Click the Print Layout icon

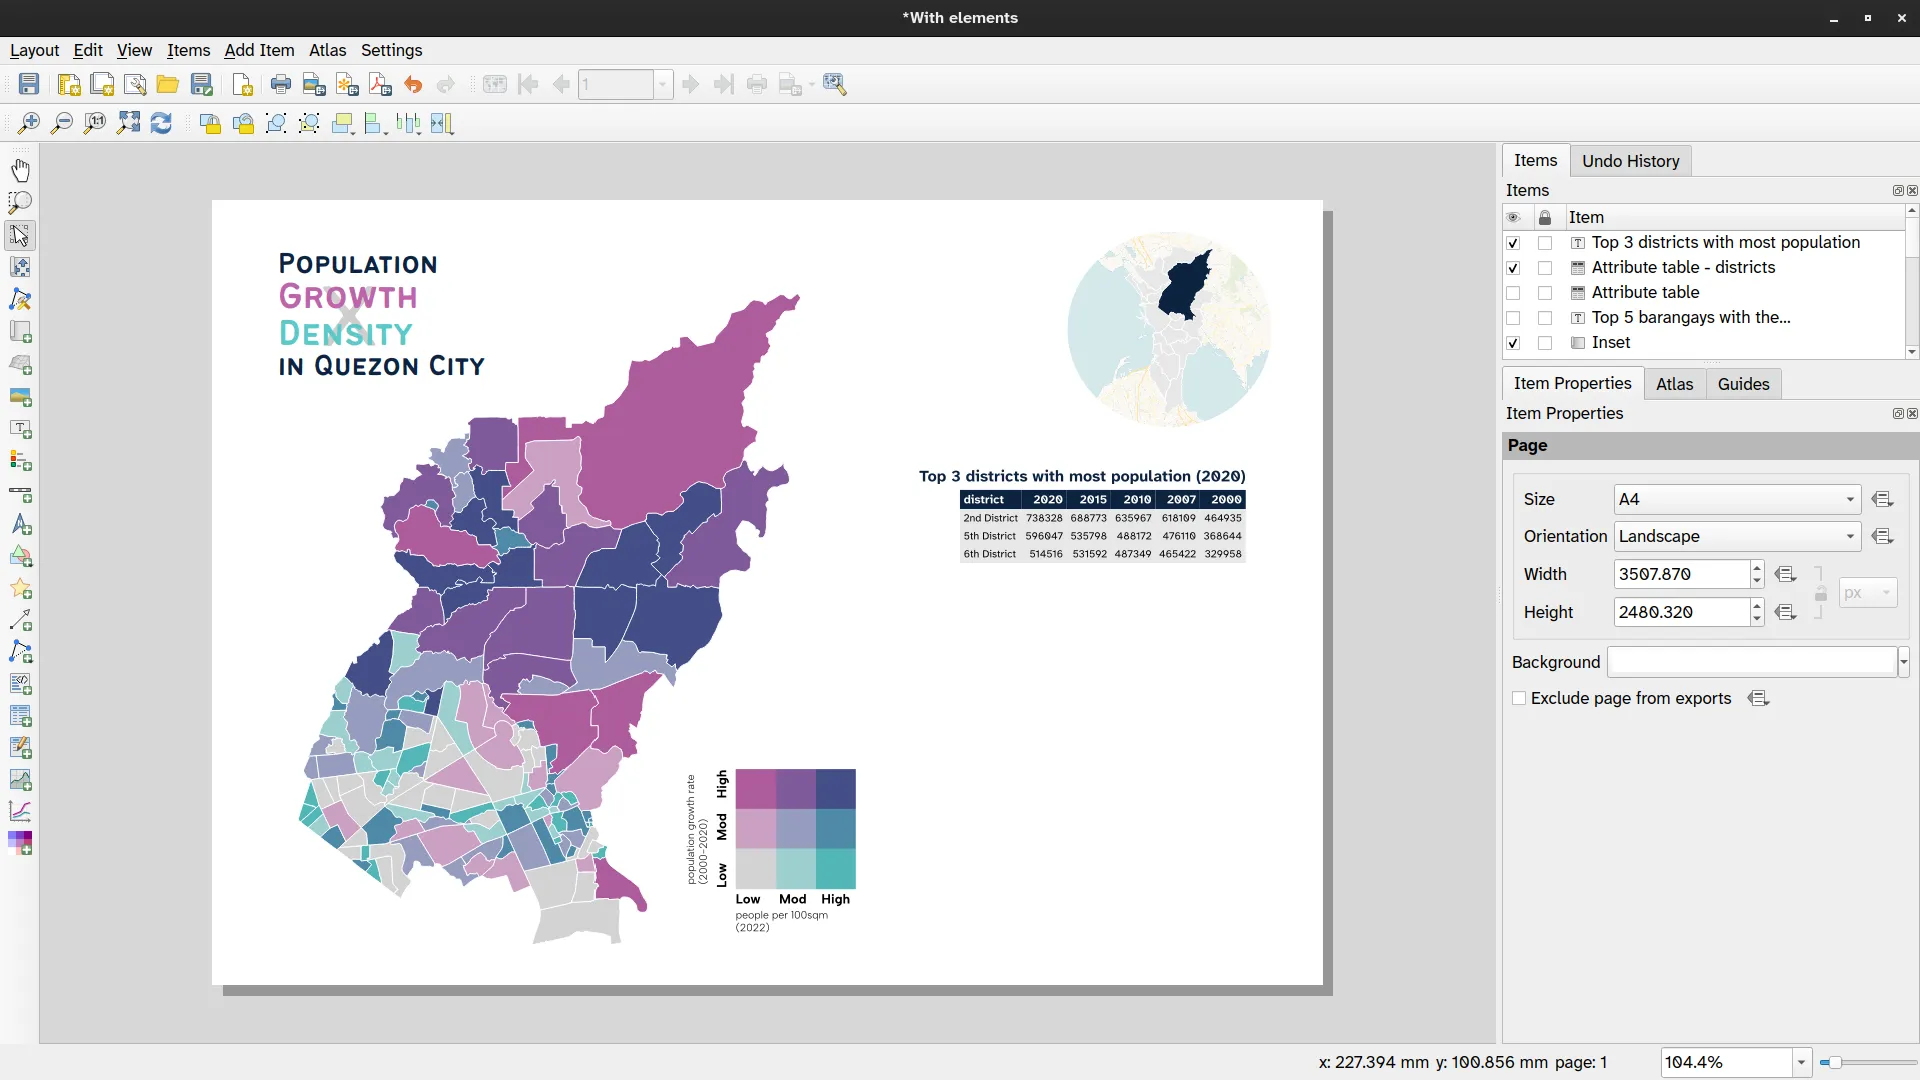(281, 85)
